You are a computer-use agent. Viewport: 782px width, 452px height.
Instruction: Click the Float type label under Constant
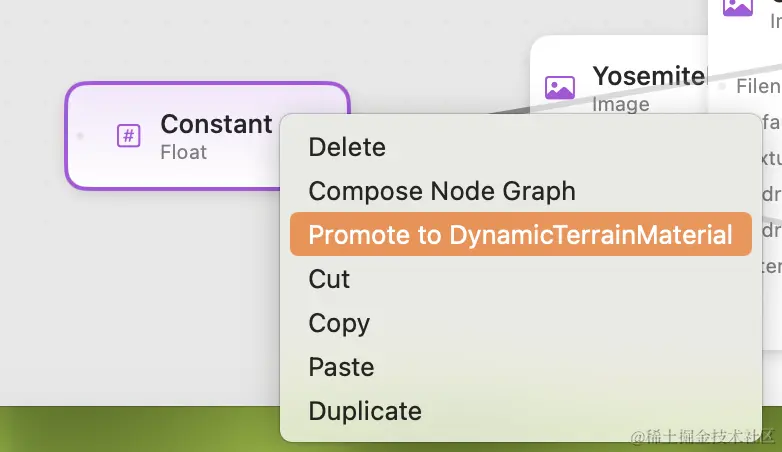click(x=183, y=152)
